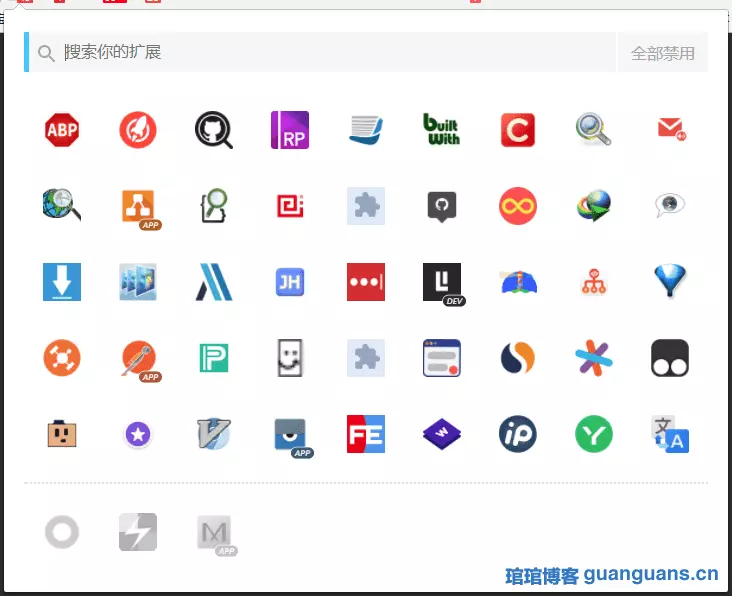Screen dimensions: 732x596
Task: Click the second gray puzzle piece icon
Action: 366,358
